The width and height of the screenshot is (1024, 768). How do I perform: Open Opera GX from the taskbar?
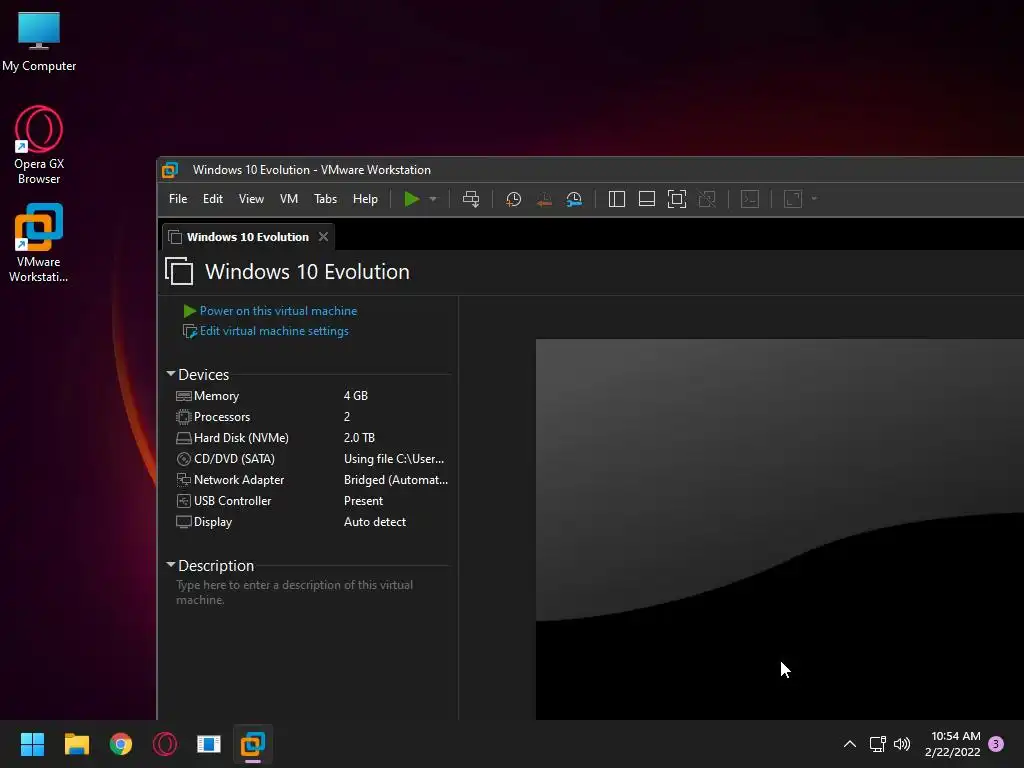click(x=165, y=744)
